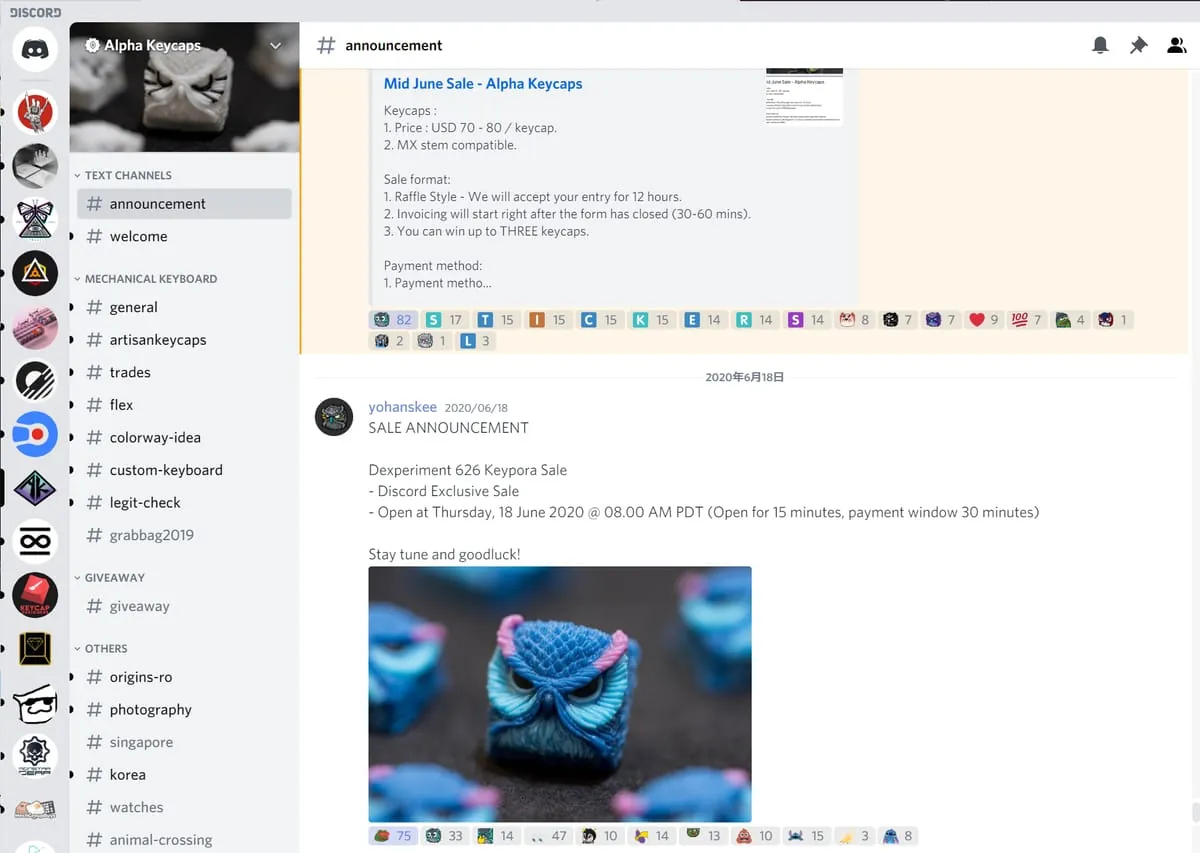Open the general channel
Image resolution: width=1200 pixels, height=853 pixels.
pyautogui.click(x=184, y=308)
